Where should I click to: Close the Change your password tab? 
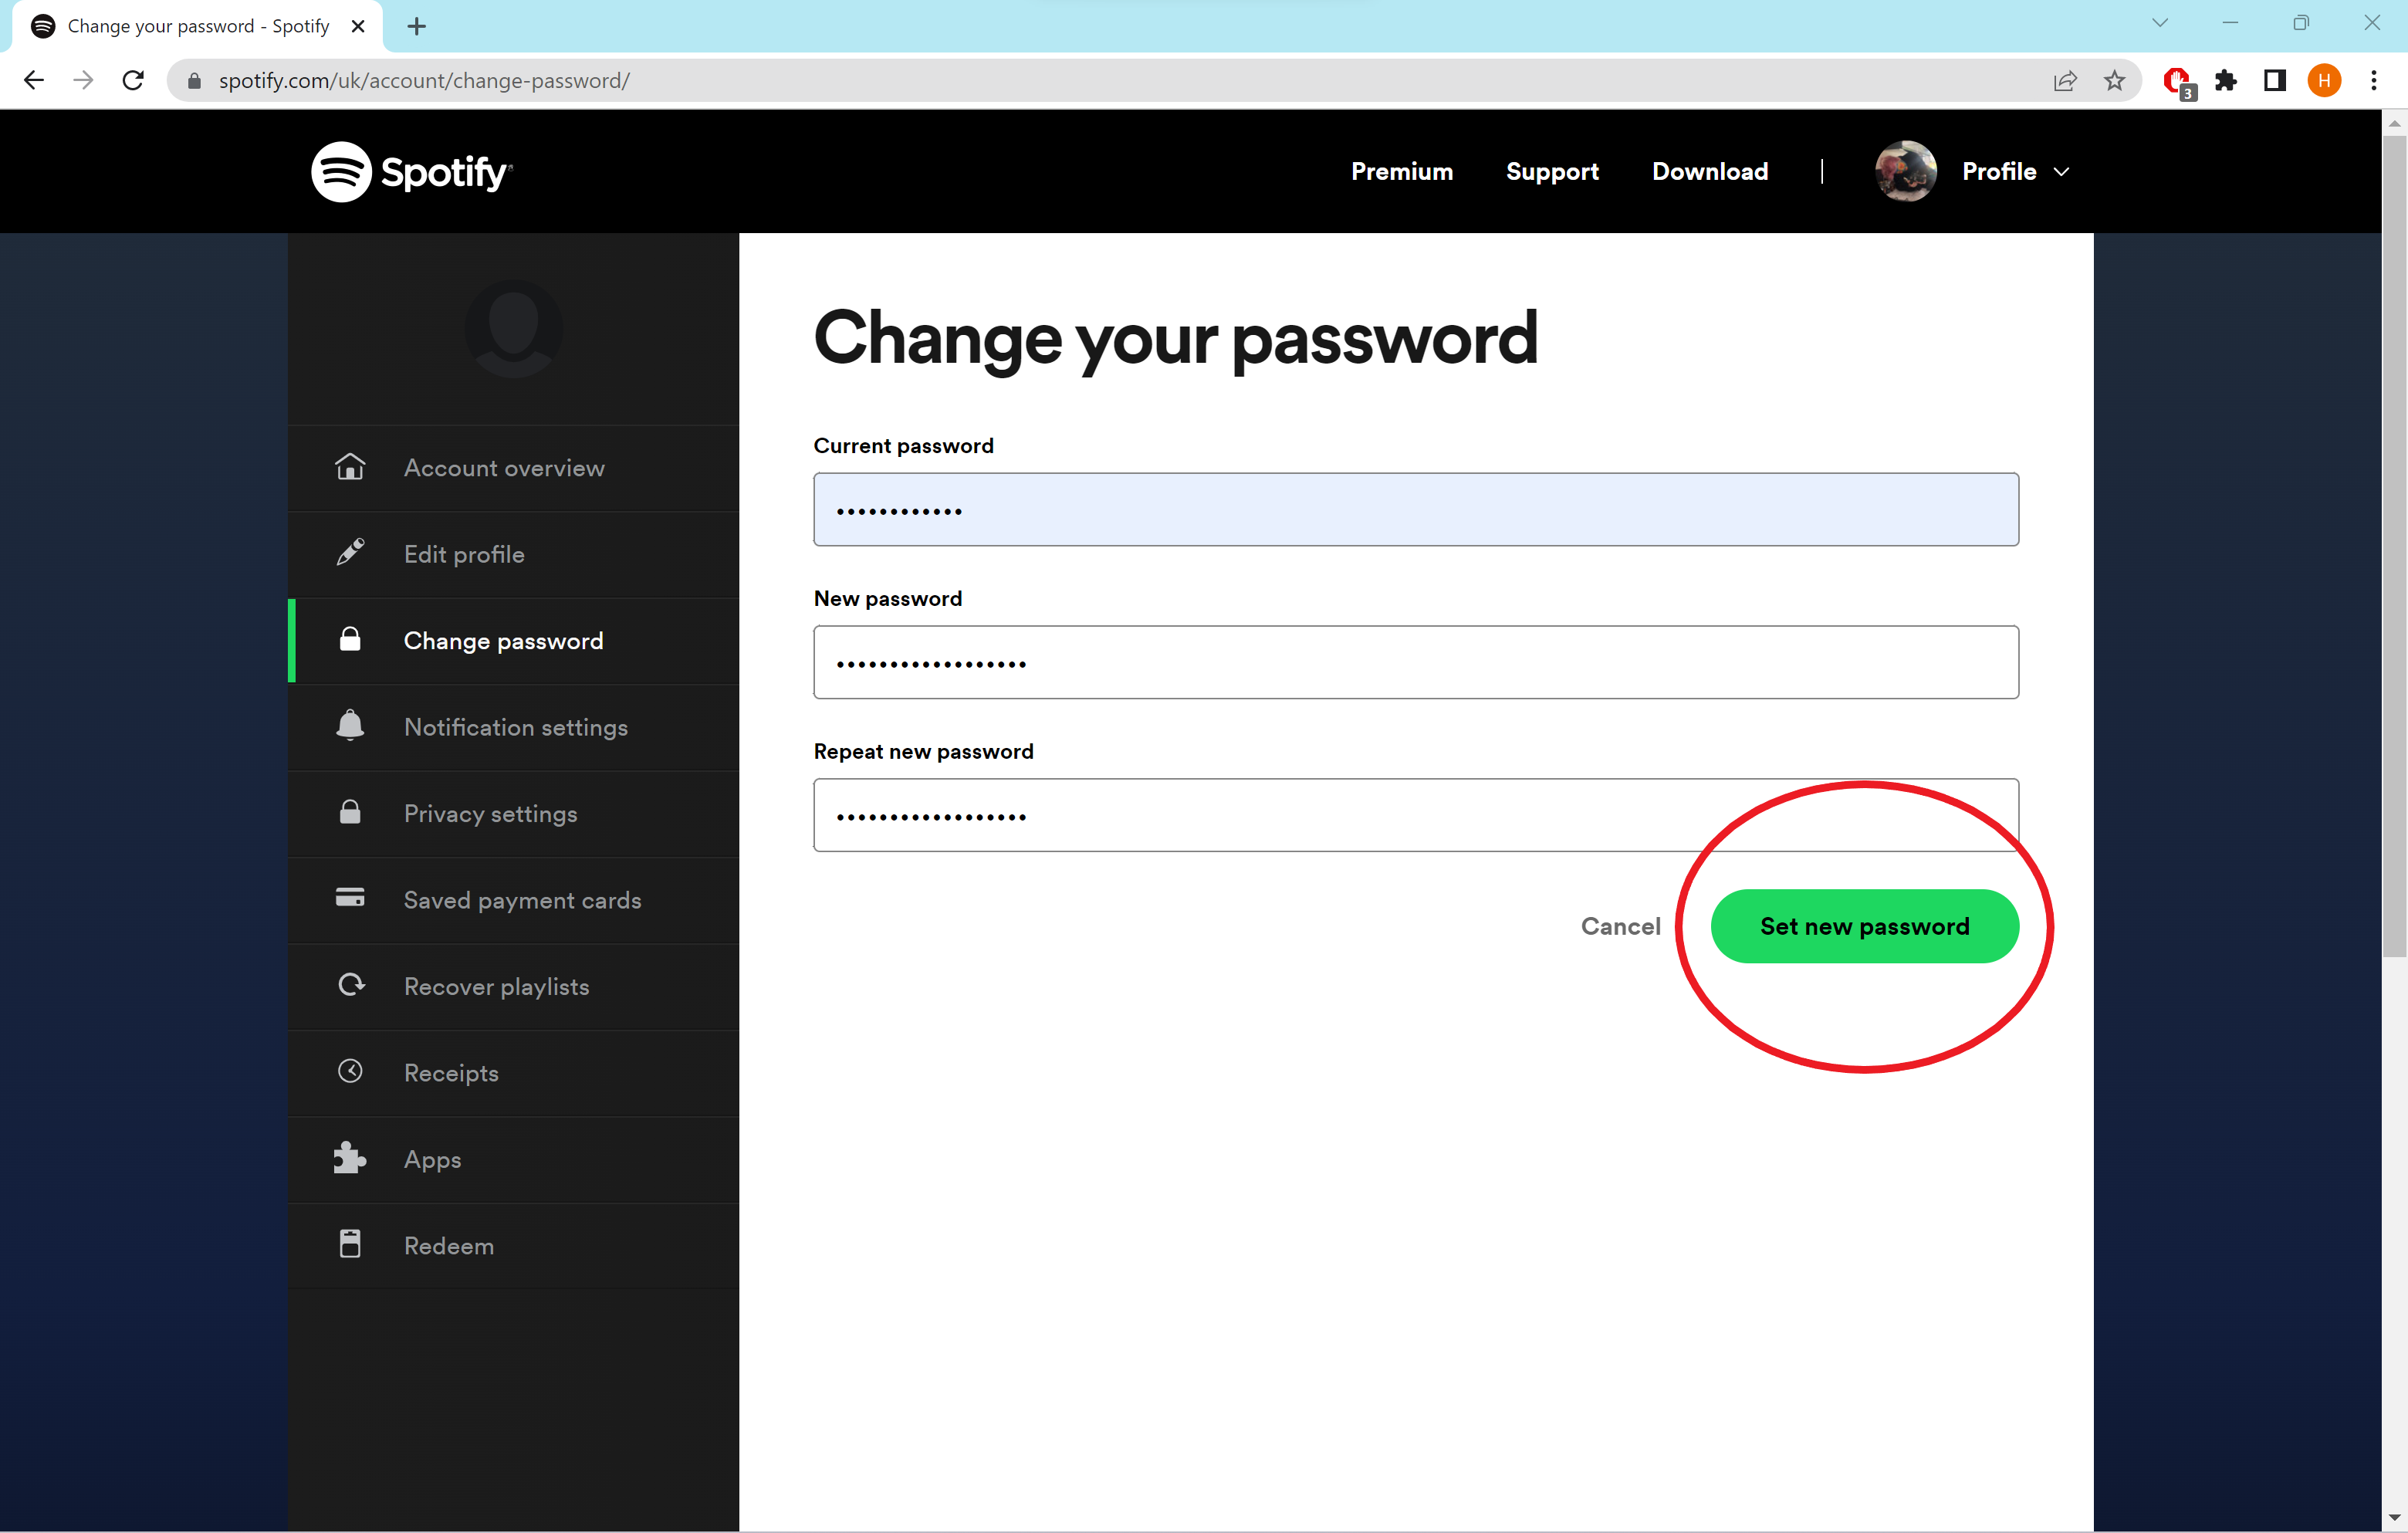point(358,27)
